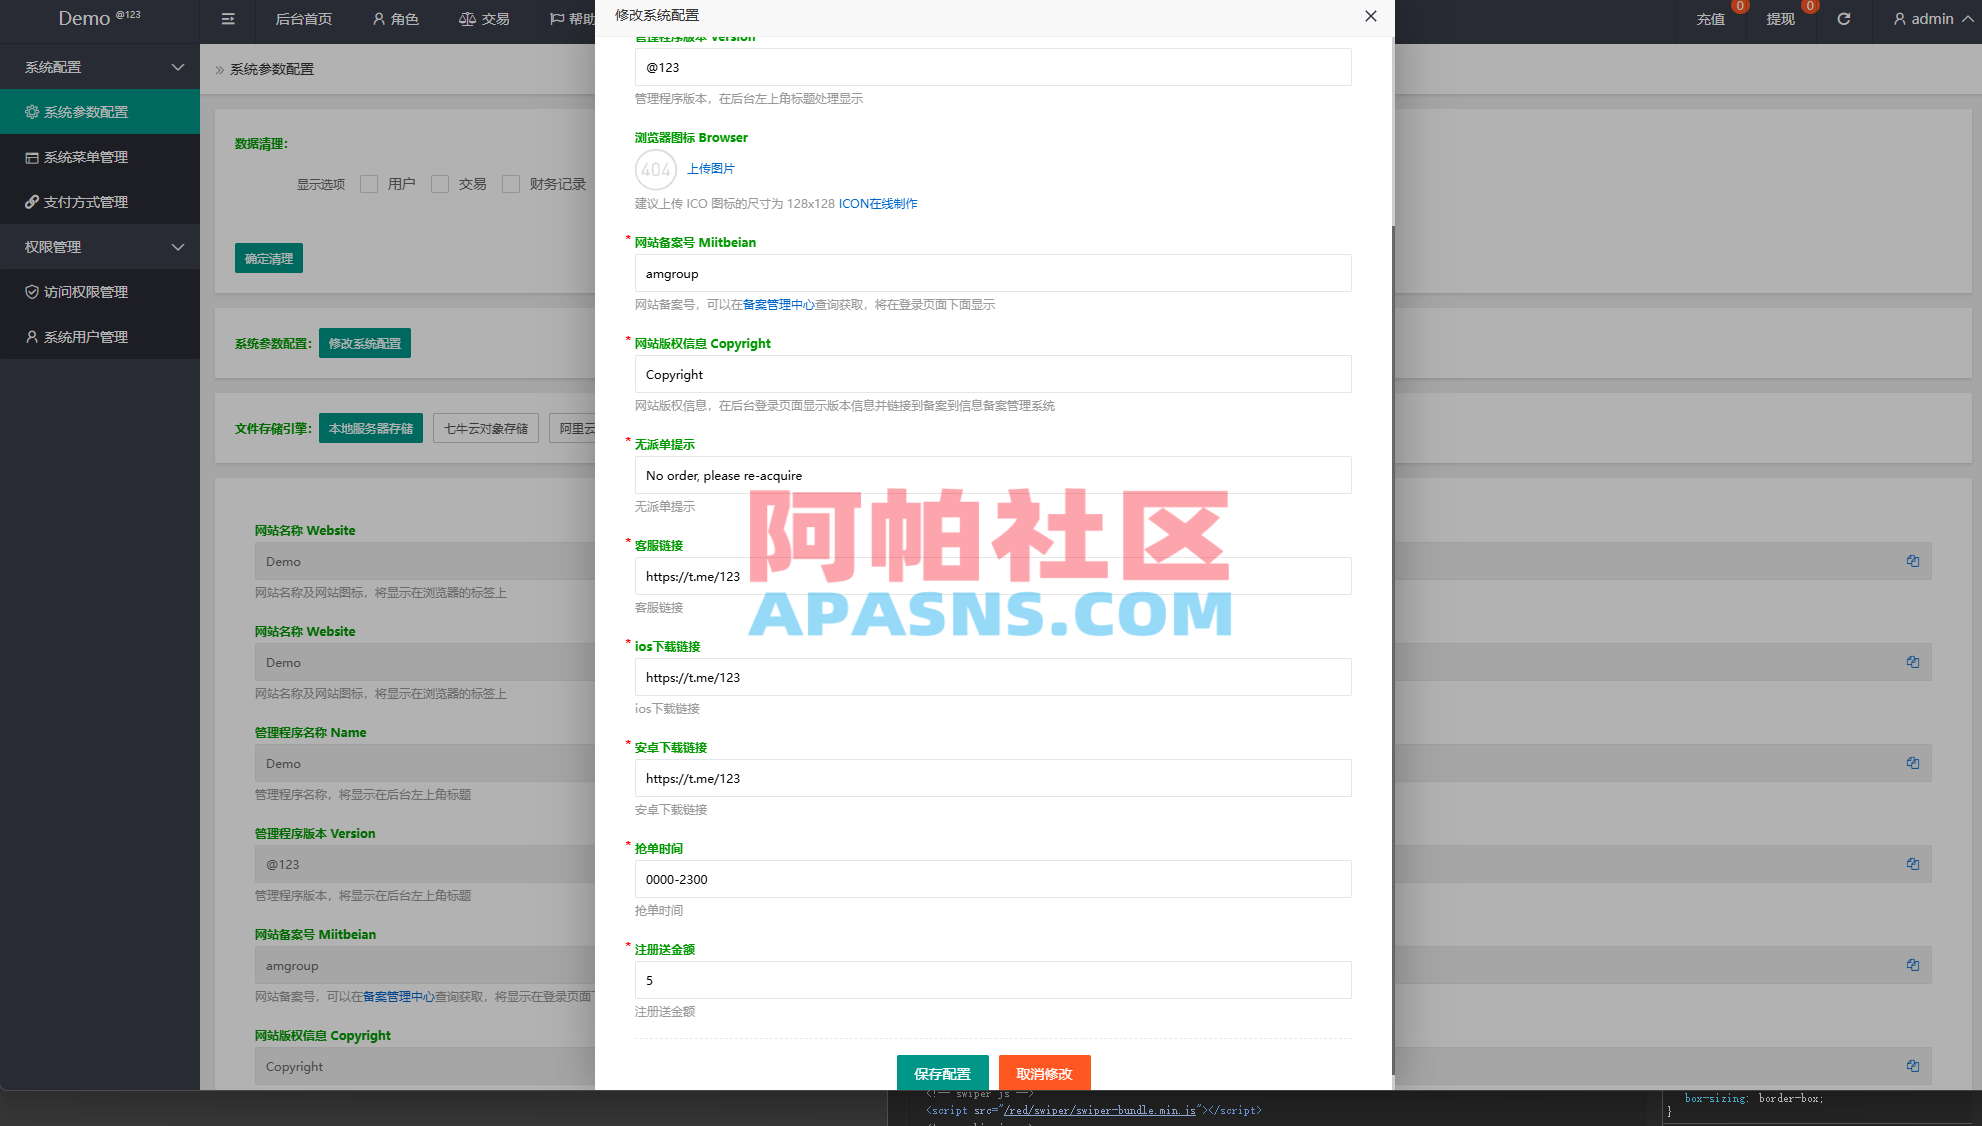Go to 后台首页 in the top menu
Image resolution: width=1982 pixels, height=1126 pixels.
[303, 19]
